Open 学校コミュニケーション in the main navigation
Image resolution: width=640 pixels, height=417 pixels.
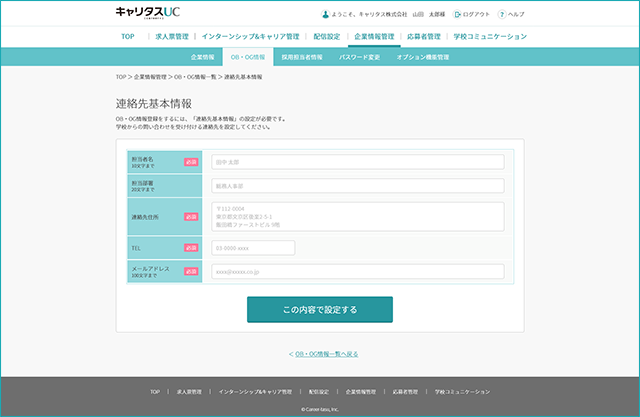click(x=490, y=36)
